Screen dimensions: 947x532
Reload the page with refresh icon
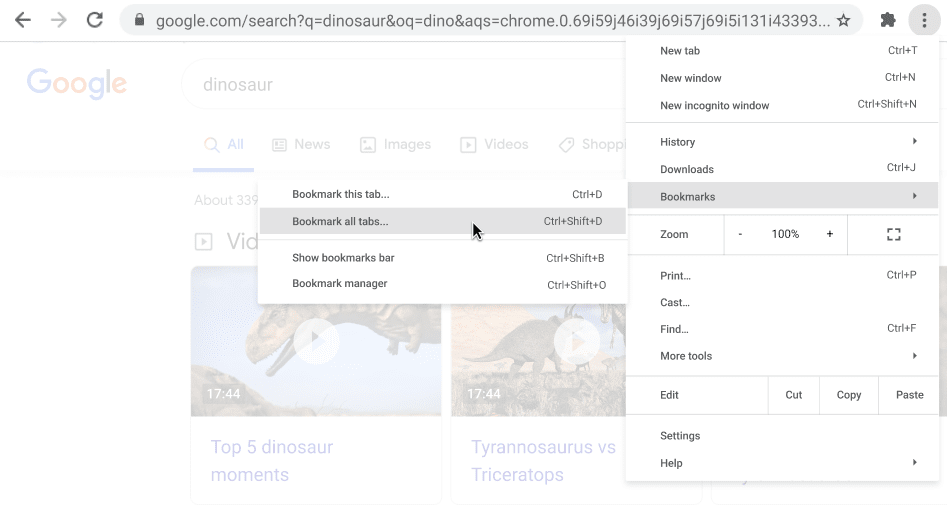coord(95,21)
